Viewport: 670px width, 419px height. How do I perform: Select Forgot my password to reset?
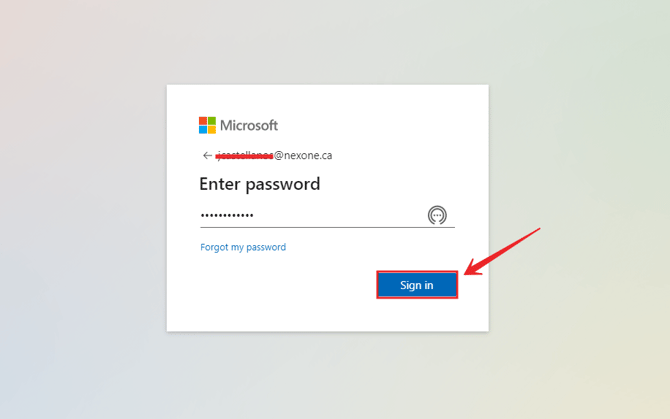tap(243, 247)
